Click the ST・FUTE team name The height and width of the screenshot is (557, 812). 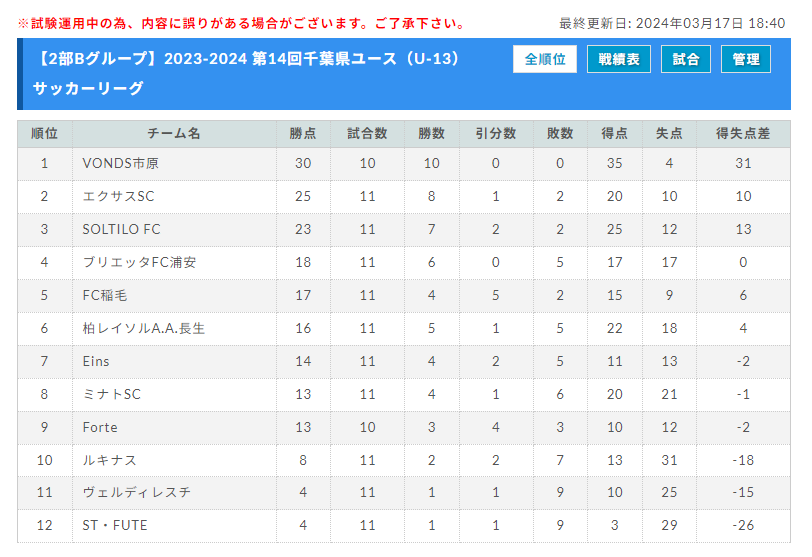(x=115, y=525)
